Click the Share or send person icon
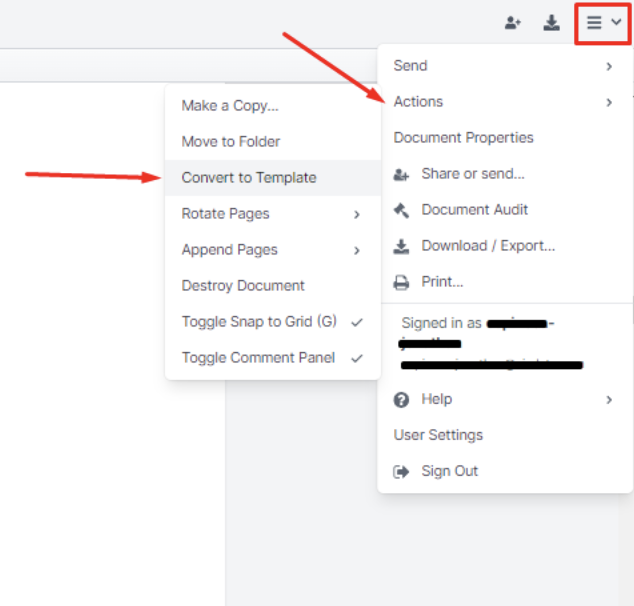 (402, 174)
